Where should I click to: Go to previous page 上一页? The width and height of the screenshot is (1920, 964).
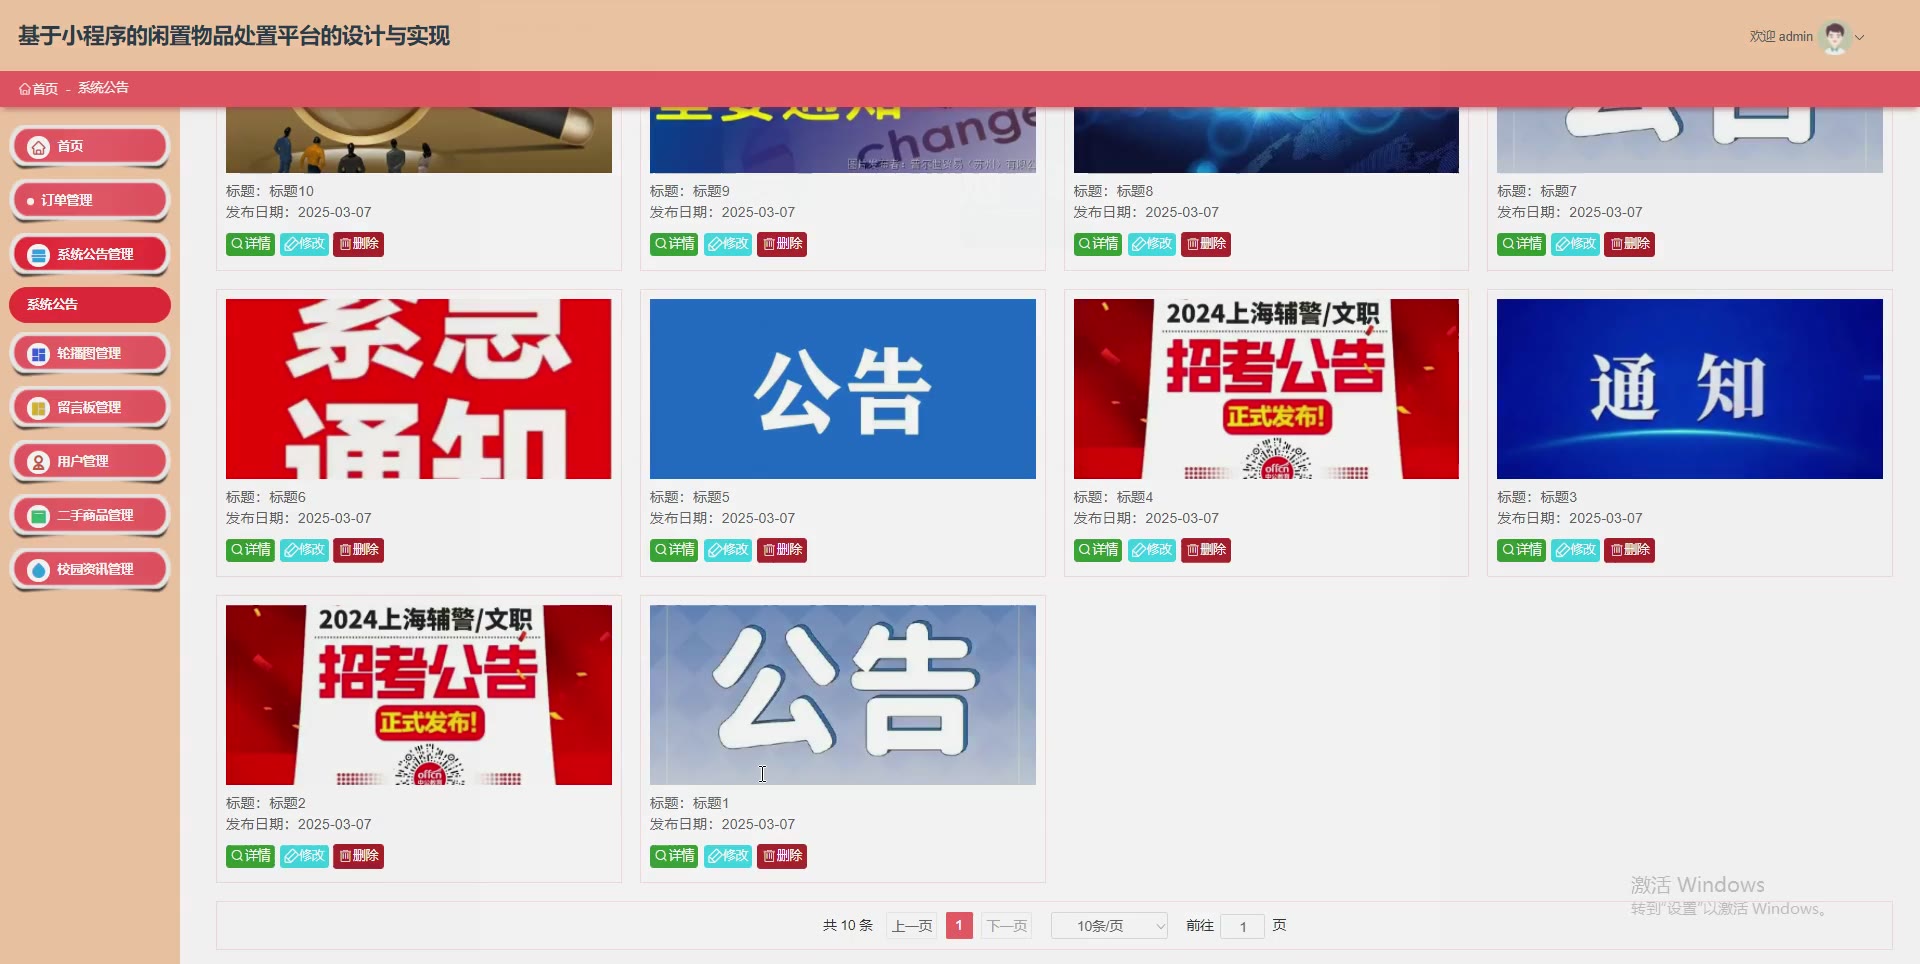coord(912,926)
